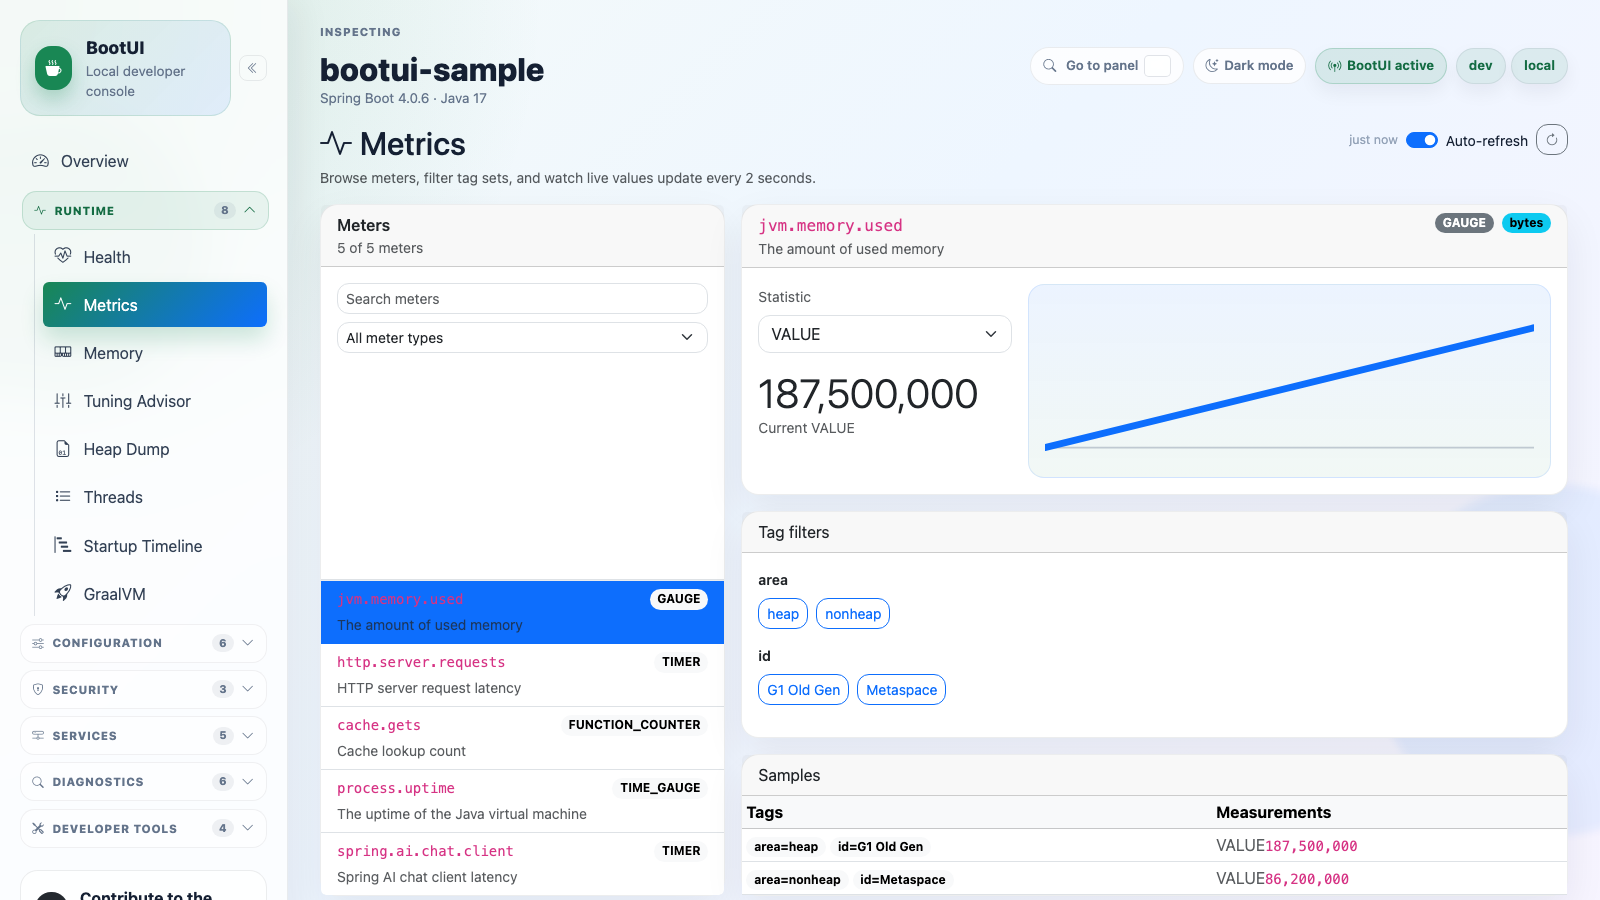Image resolution: width=1600 pixels, height=900 pixels.
Task: Click the Memory chip icon
Action: coord(63,352)
